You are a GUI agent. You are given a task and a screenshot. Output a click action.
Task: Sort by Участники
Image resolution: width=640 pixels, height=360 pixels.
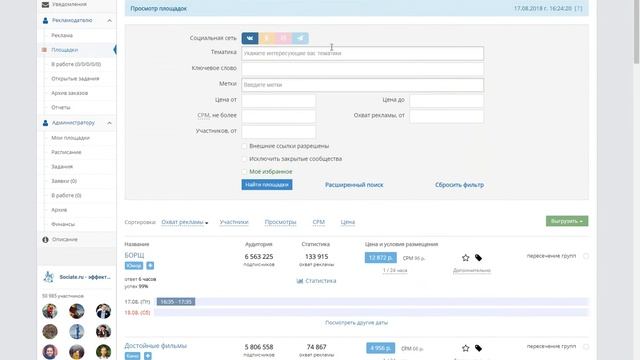point(234,222)
